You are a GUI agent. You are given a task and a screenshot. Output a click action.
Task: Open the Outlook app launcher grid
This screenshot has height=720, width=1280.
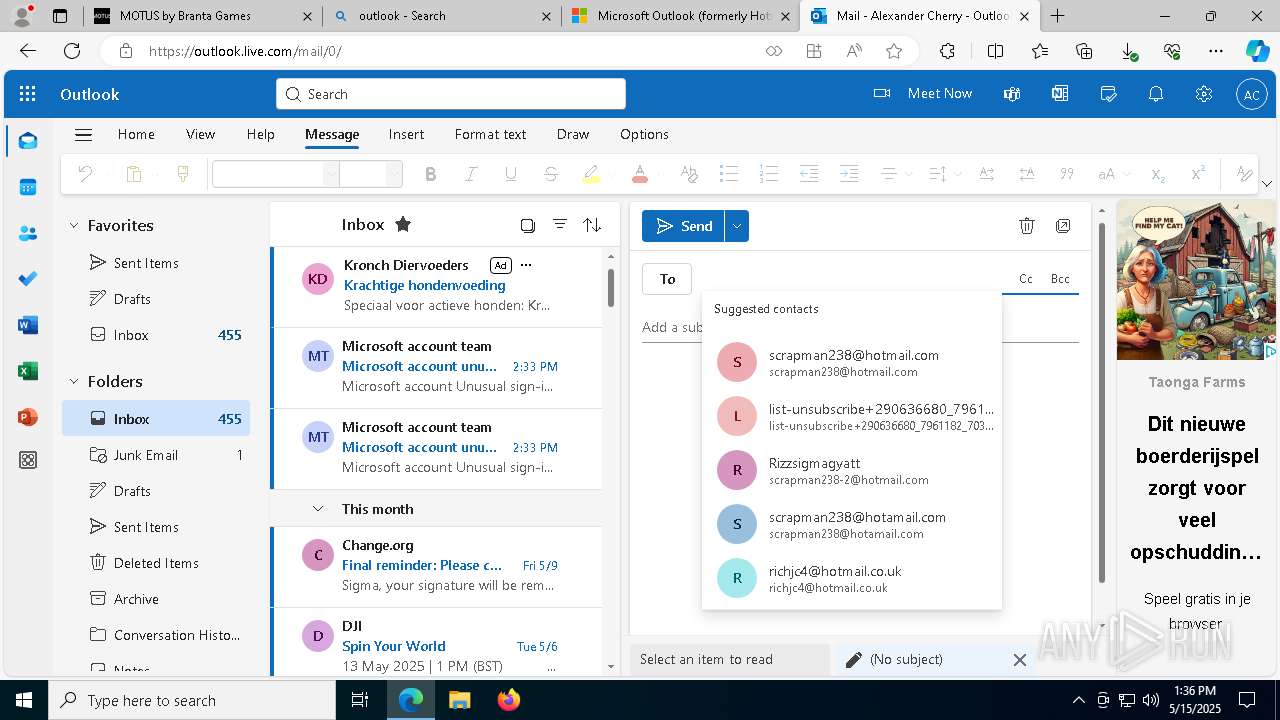tap(28, 94)
